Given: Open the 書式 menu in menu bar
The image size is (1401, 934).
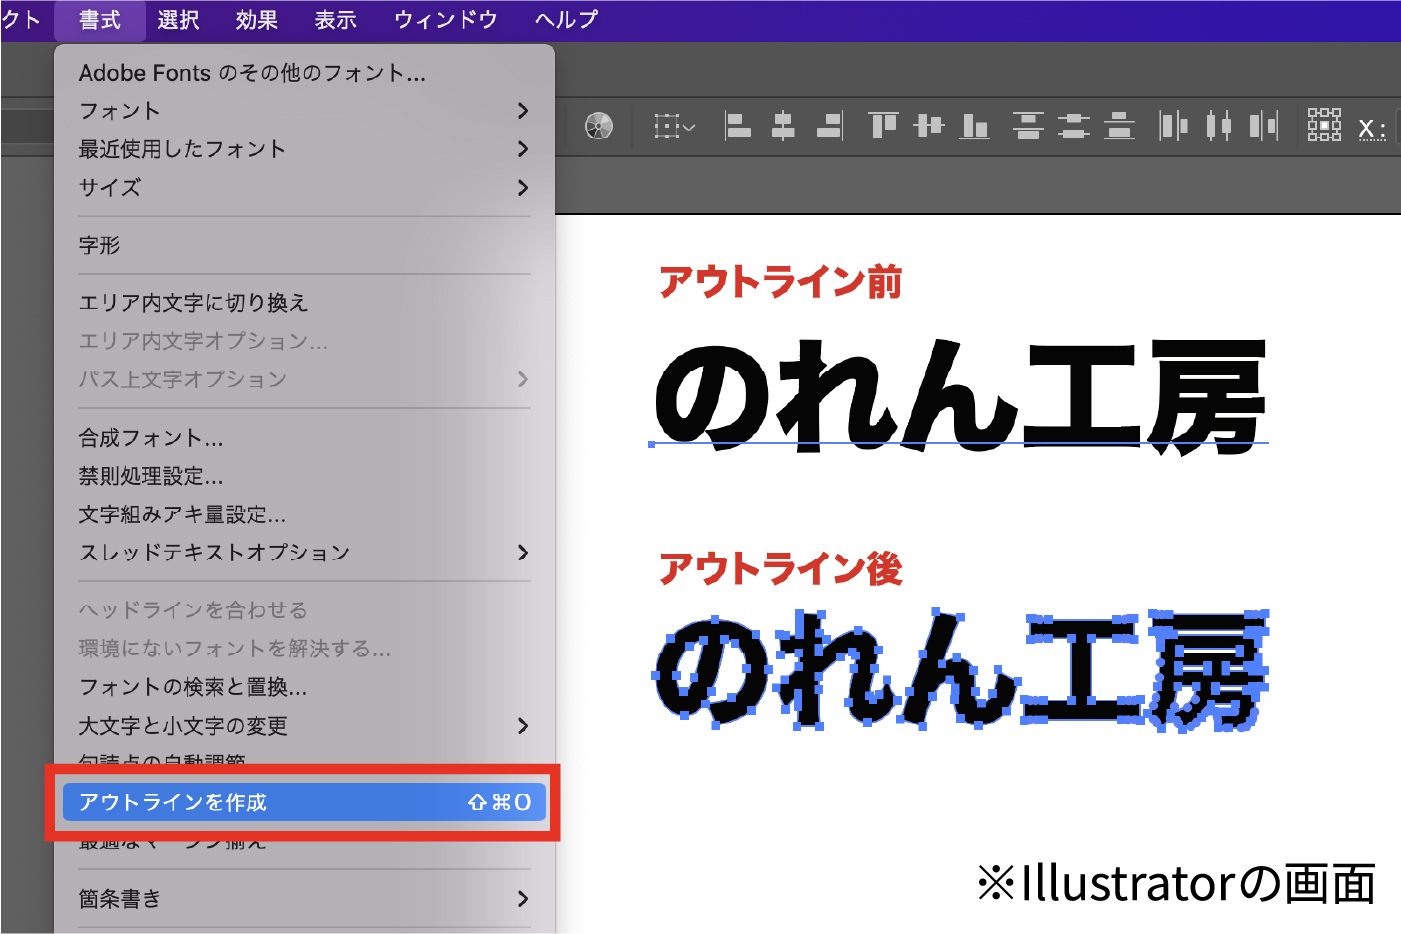Looking at the screenshot, I should tap(100, 20).
